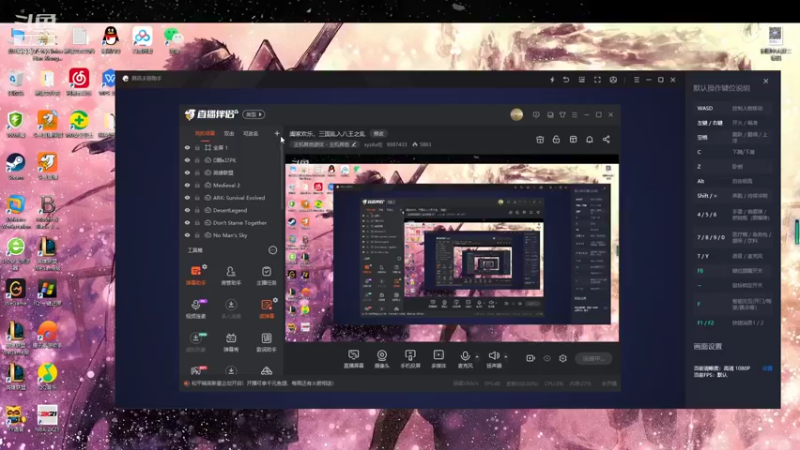Click the scrolling notice text in status bar

pyautogui.click(x=263, y=383)
